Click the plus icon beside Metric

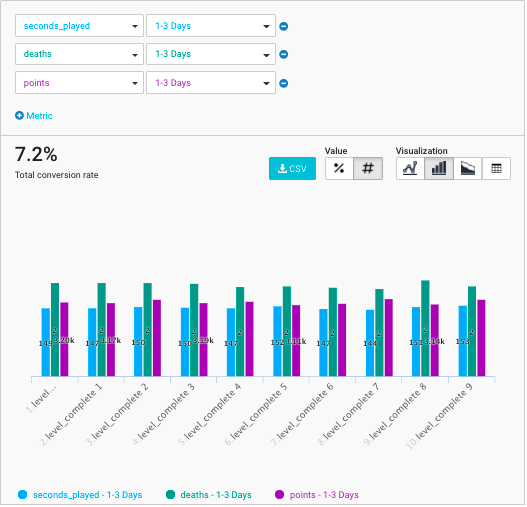19,116
